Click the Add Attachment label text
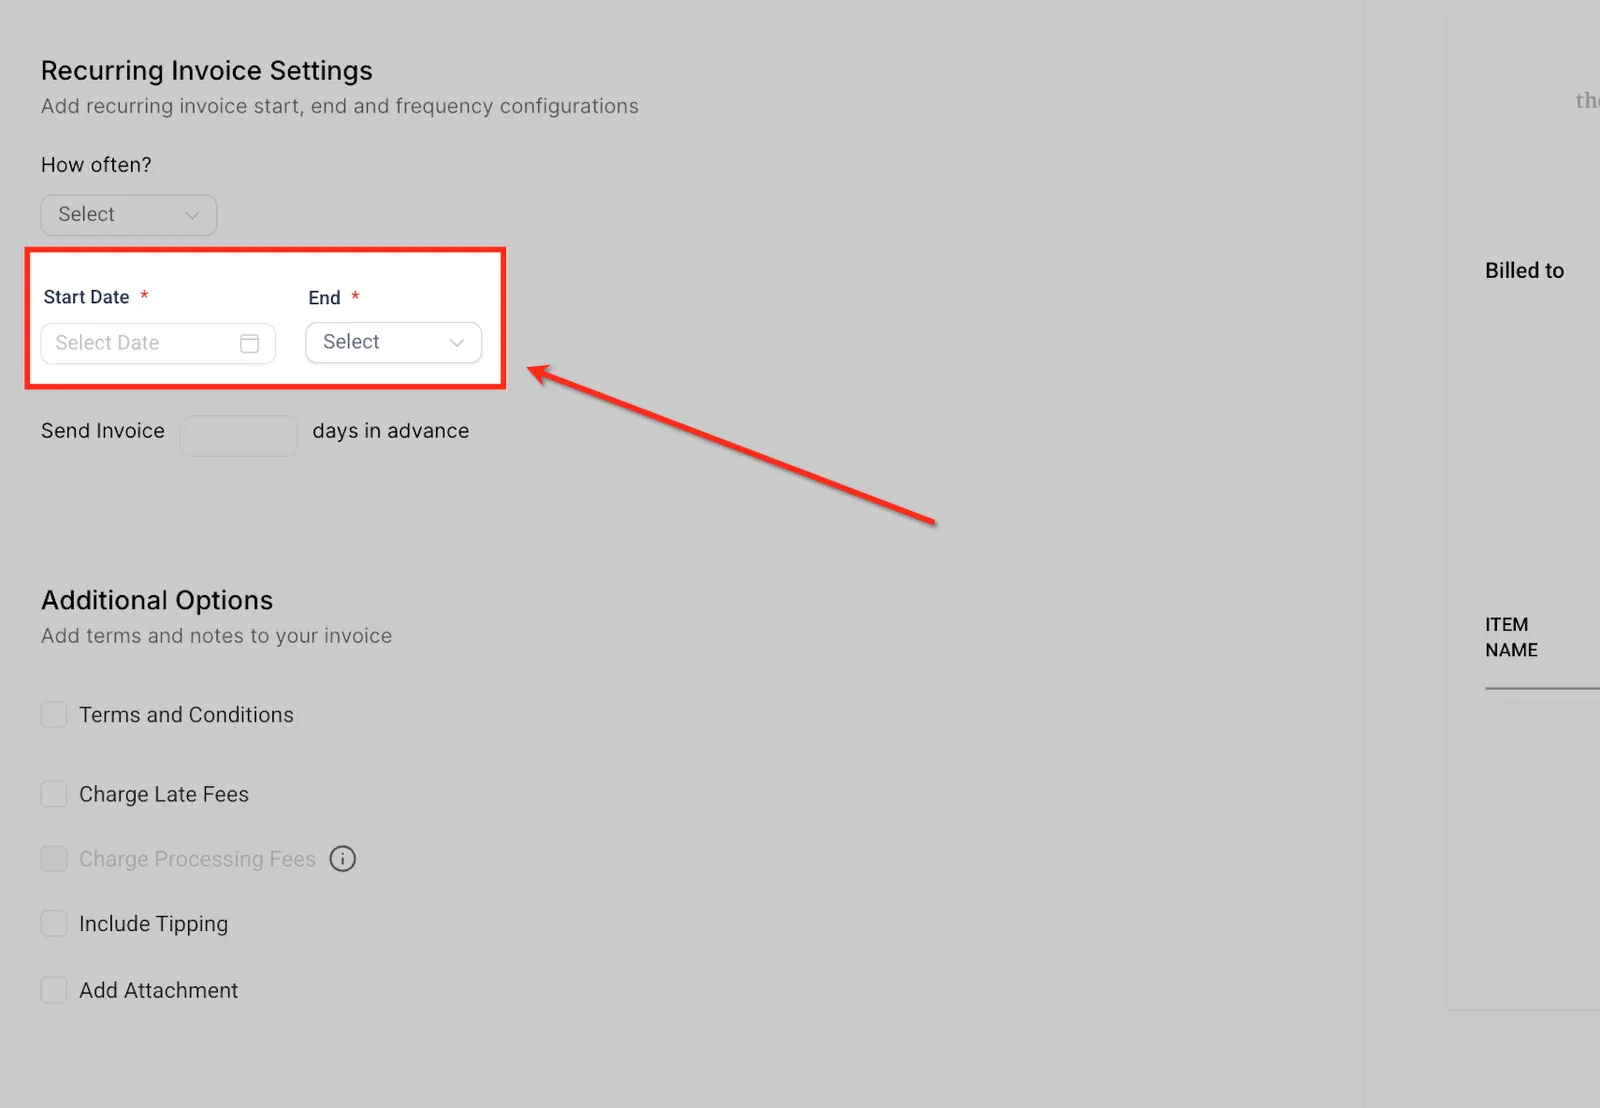Viewport: 1600px width, 1108px height. (x=158, y=990)
